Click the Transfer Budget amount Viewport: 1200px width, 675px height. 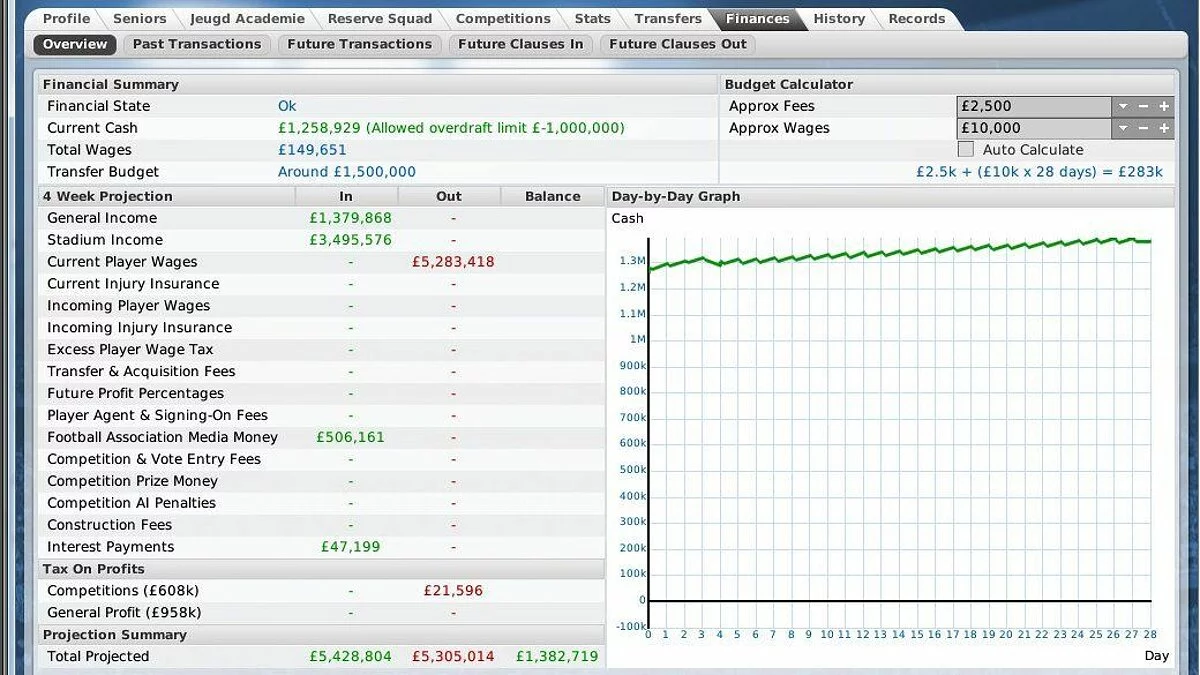347,172
